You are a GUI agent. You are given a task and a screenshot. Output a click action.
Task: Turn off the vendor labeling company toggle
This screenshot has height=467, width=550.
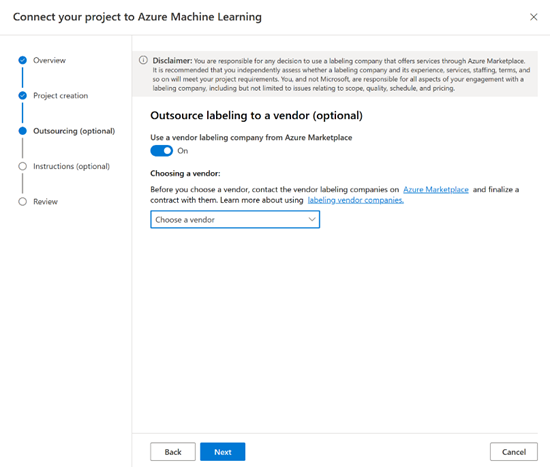pos(162,151)
